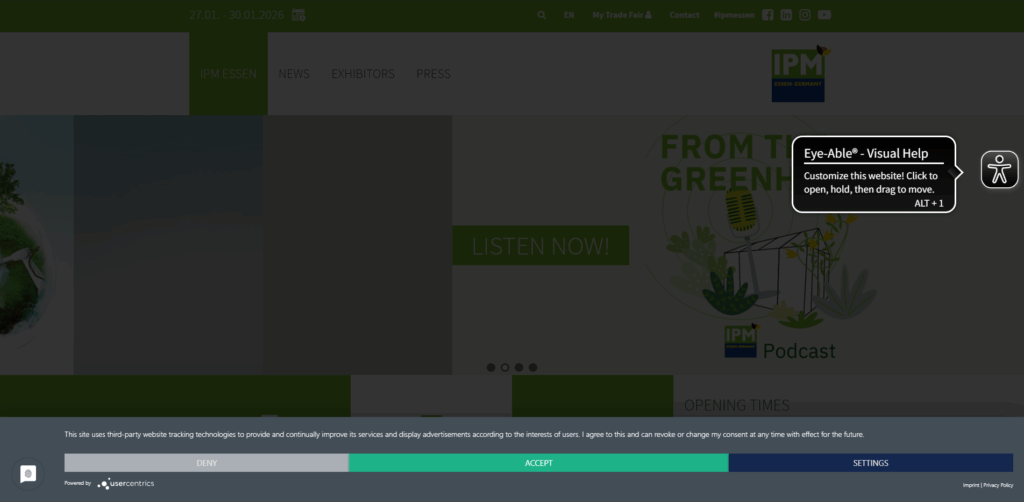Switch language via EN selector
The image size is (1024, 502).
569,15
